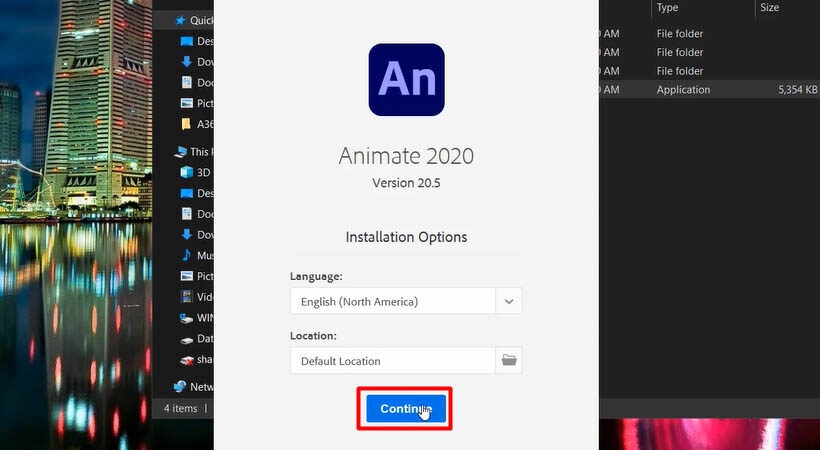This screenshot has width=820, height=450.
Task: Open the Videos film icon in the sidebar
Action: coord(187,297)
